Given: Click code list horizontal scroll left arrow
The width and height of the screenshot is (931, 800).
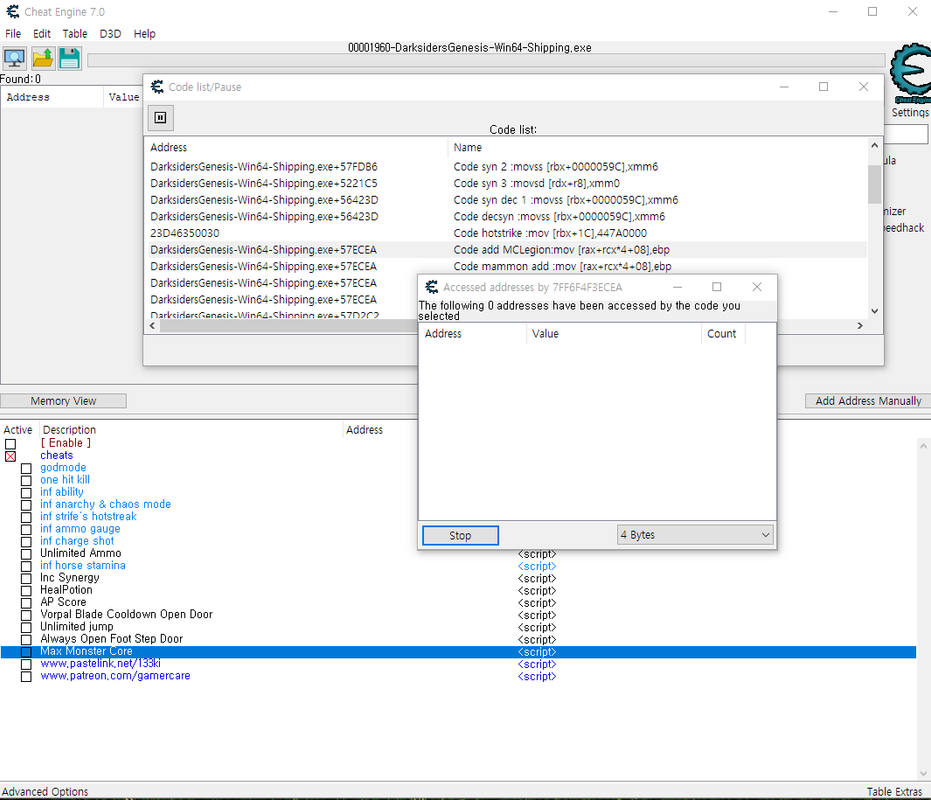Looking at the screenshot, I should pyautogui.click(x=153, y=325).
